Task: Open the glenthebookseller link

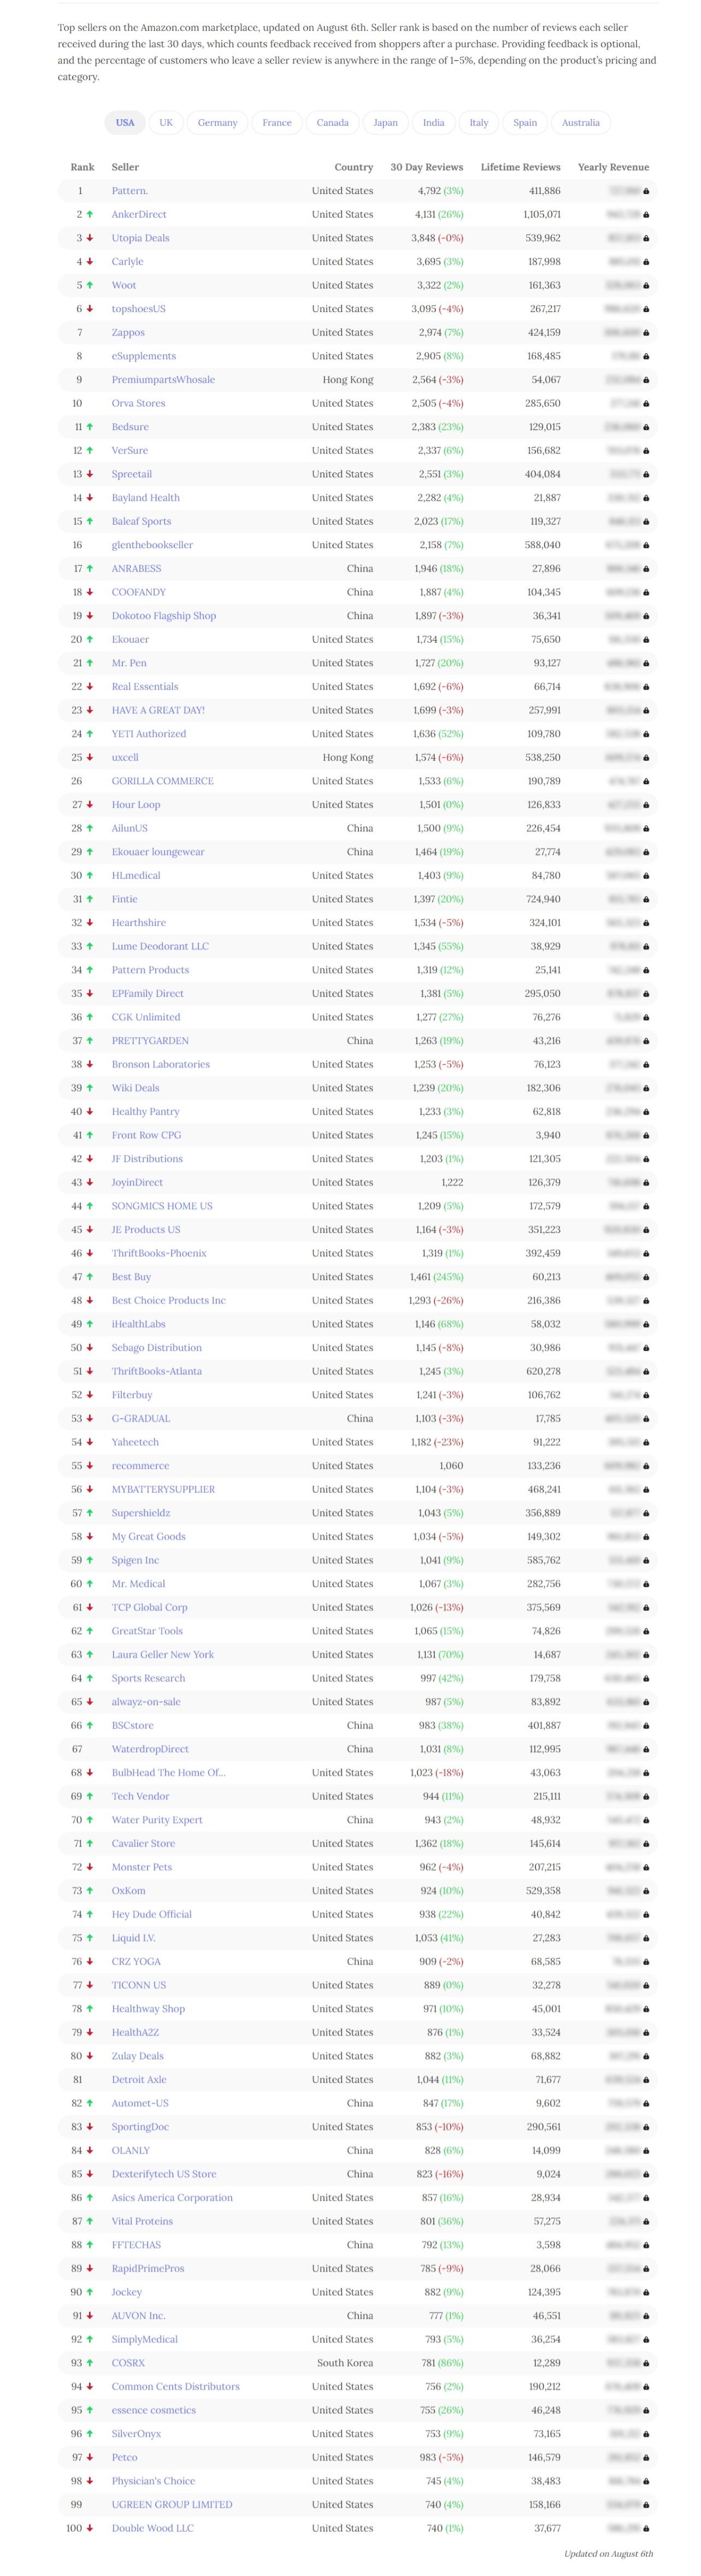Action: pos(152,545)
